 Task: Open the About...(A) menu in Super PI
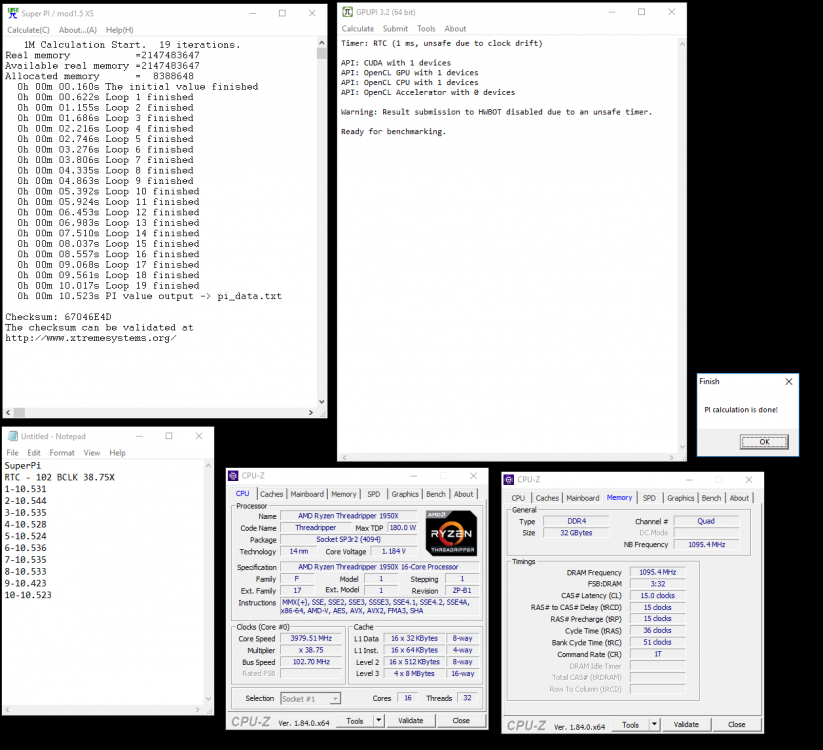tap(78, 30)
